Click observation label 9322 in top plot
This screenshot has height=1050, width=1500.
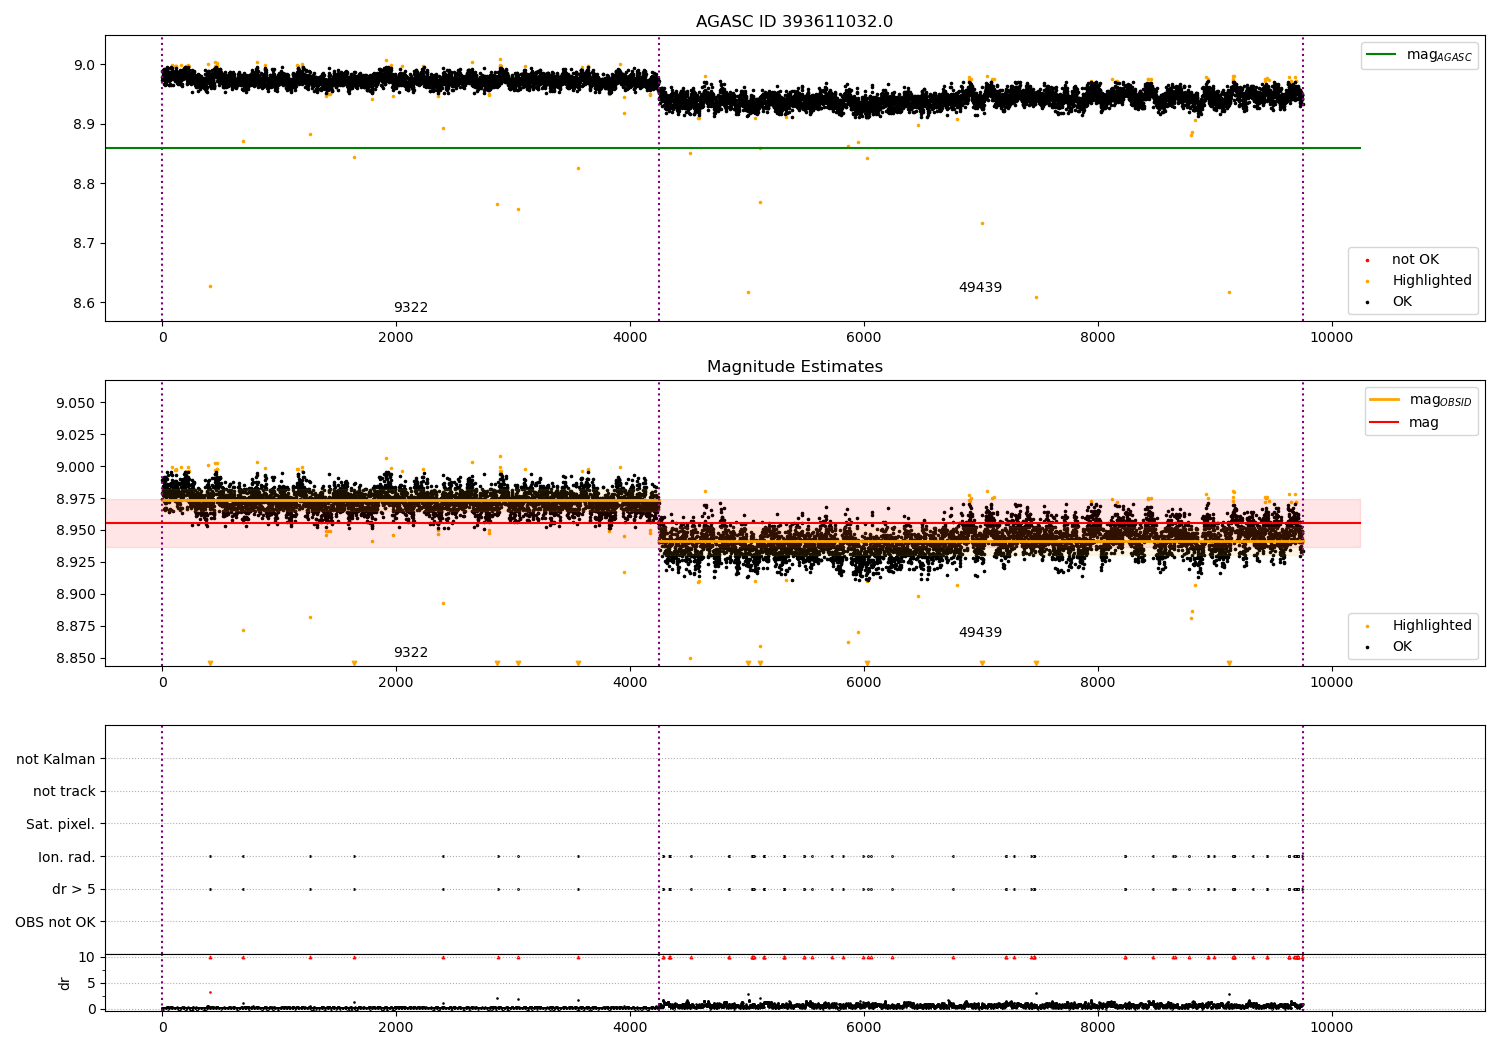tap(410, 308)
